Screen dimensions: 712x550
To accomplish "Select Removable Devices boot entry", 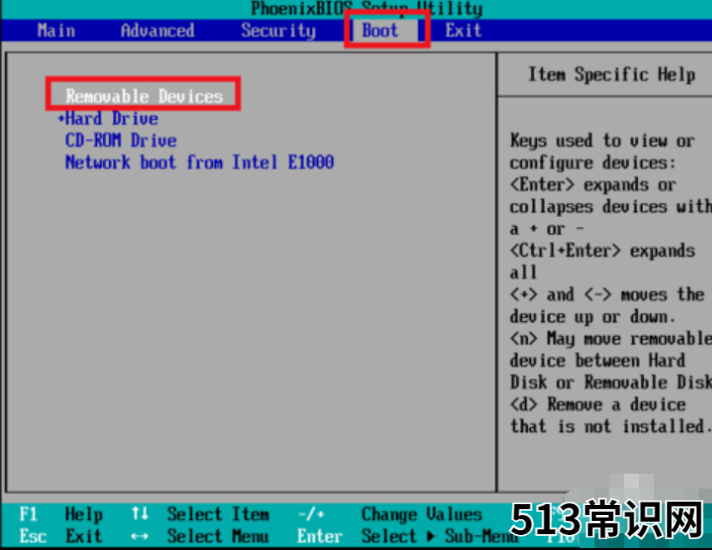I will coord(144,96).
